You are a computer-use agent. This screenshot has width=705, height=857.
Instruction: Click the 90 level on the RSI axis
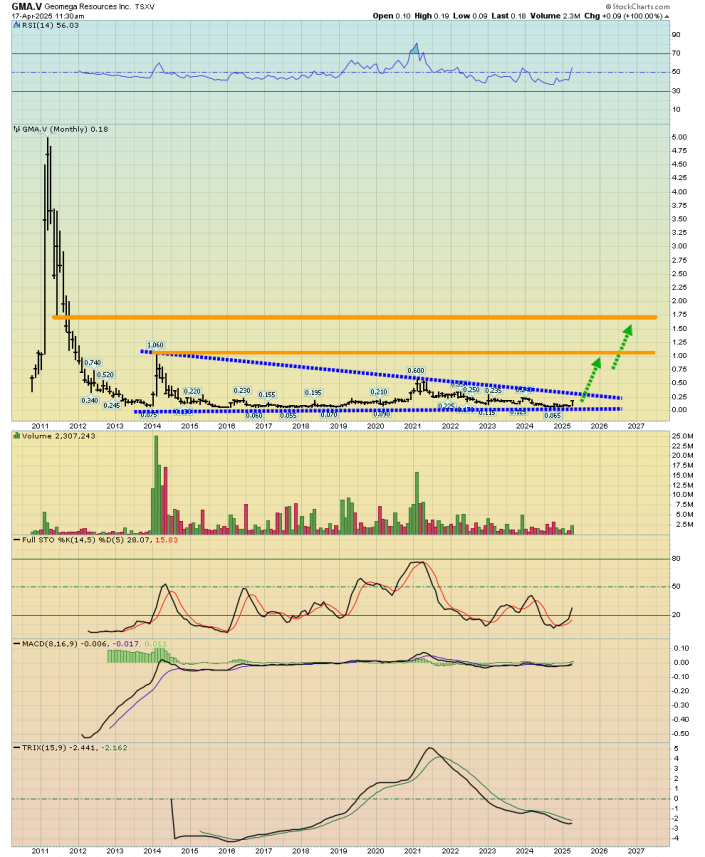[x=676, y=35]
